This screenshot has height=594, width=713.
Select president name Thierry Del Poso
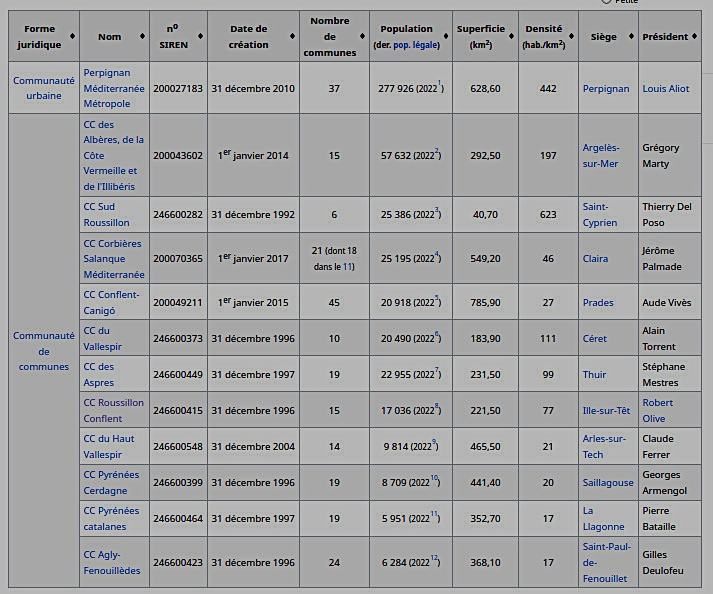[x=667, y=215]
